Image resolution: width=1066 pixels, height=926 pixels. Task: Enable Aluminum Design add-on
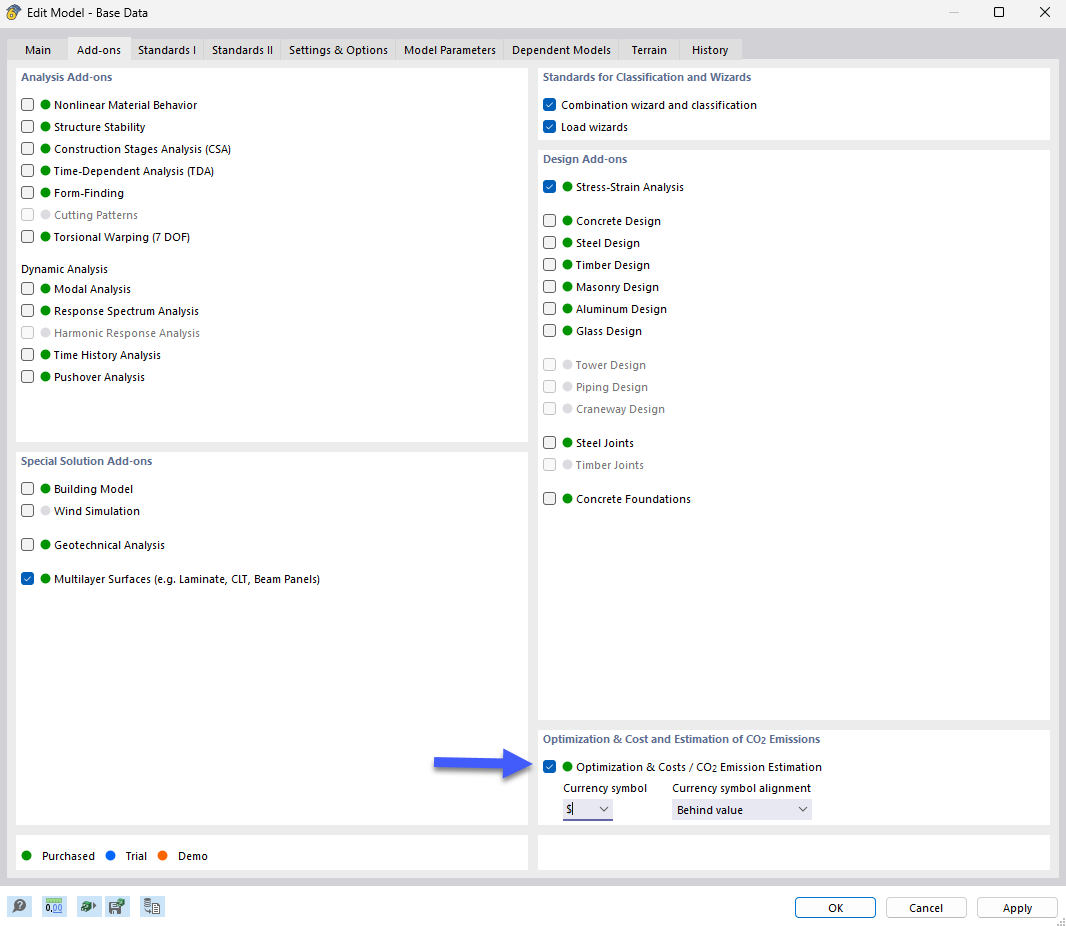pos(549,309)
